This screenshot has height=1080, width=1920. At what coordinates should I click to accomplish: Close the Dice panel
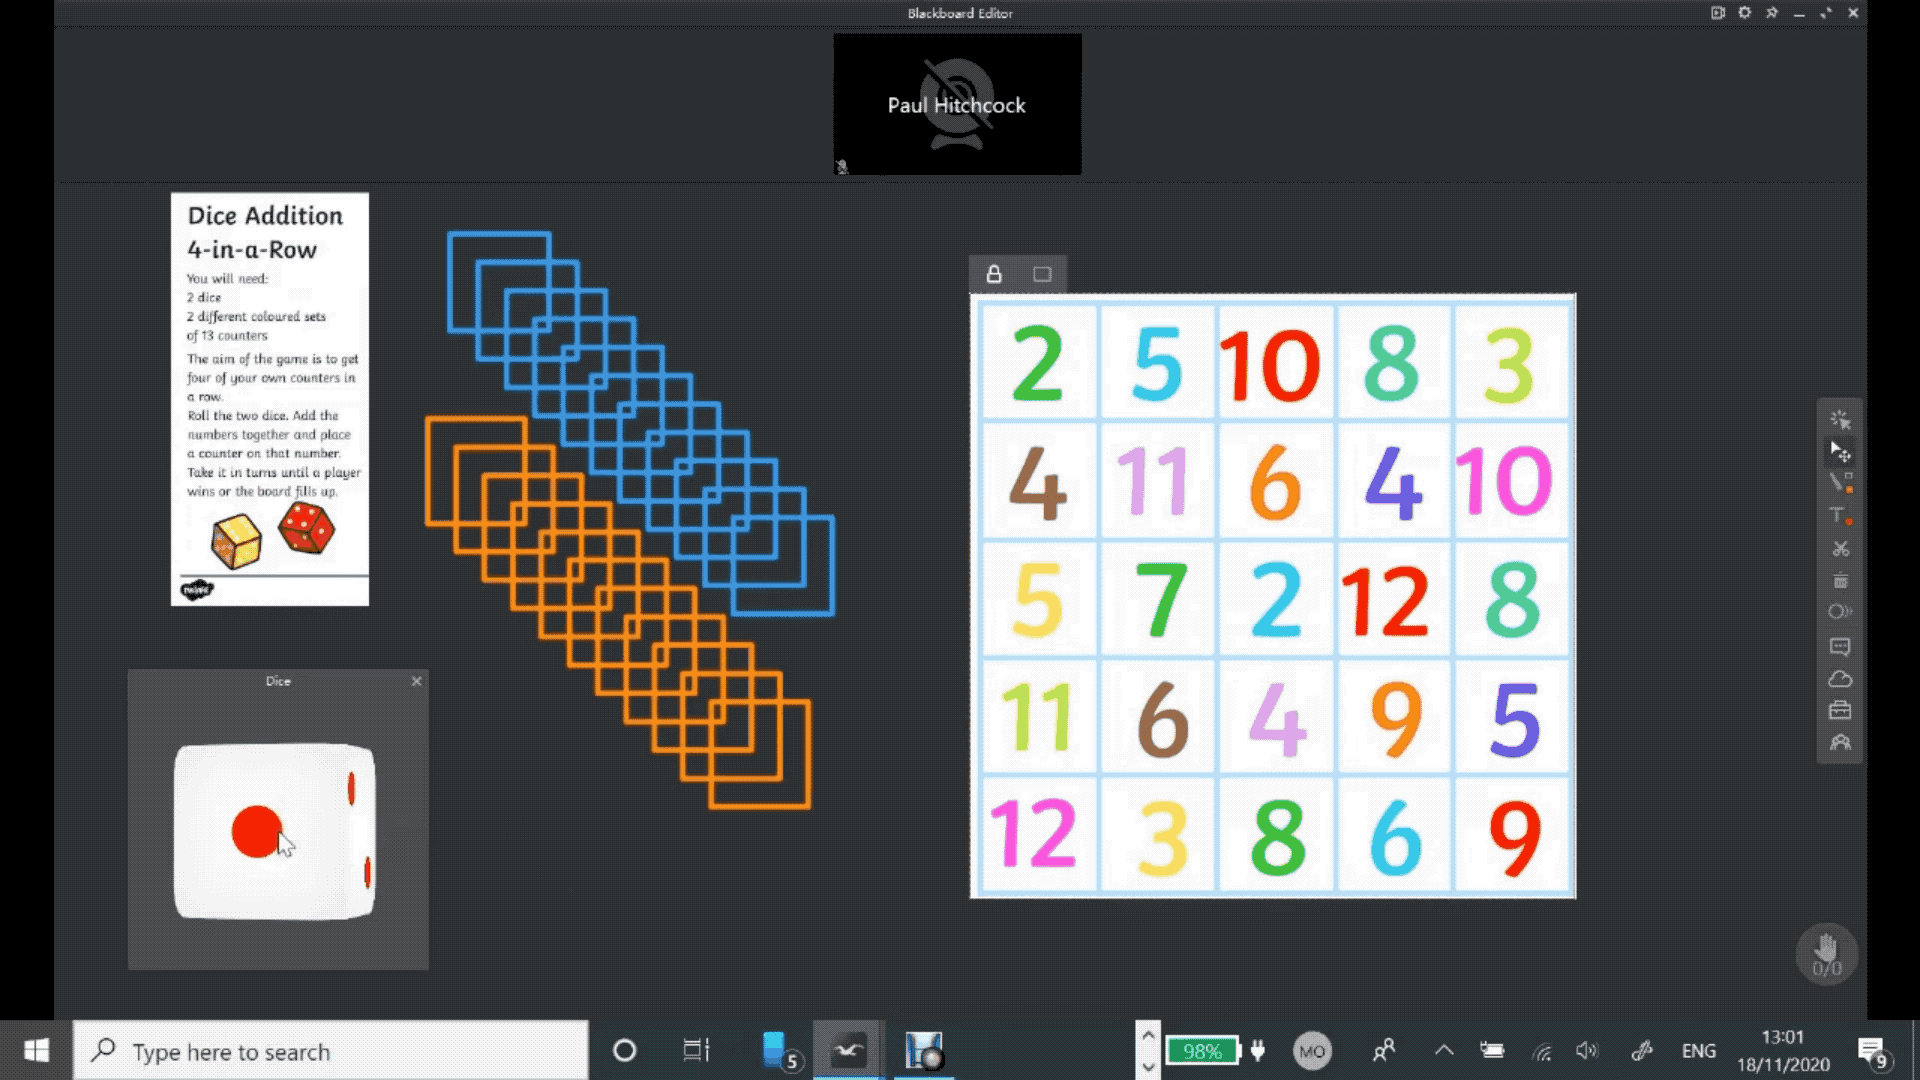pyautogui.click(x=417, y=681)
